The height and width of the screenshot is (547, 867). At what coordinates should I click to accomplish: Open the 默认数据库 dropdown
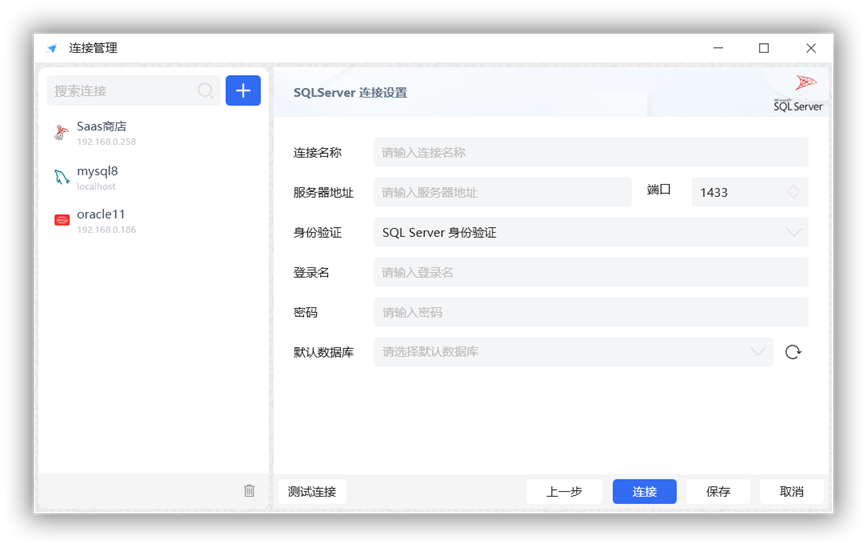coord(573,352)
